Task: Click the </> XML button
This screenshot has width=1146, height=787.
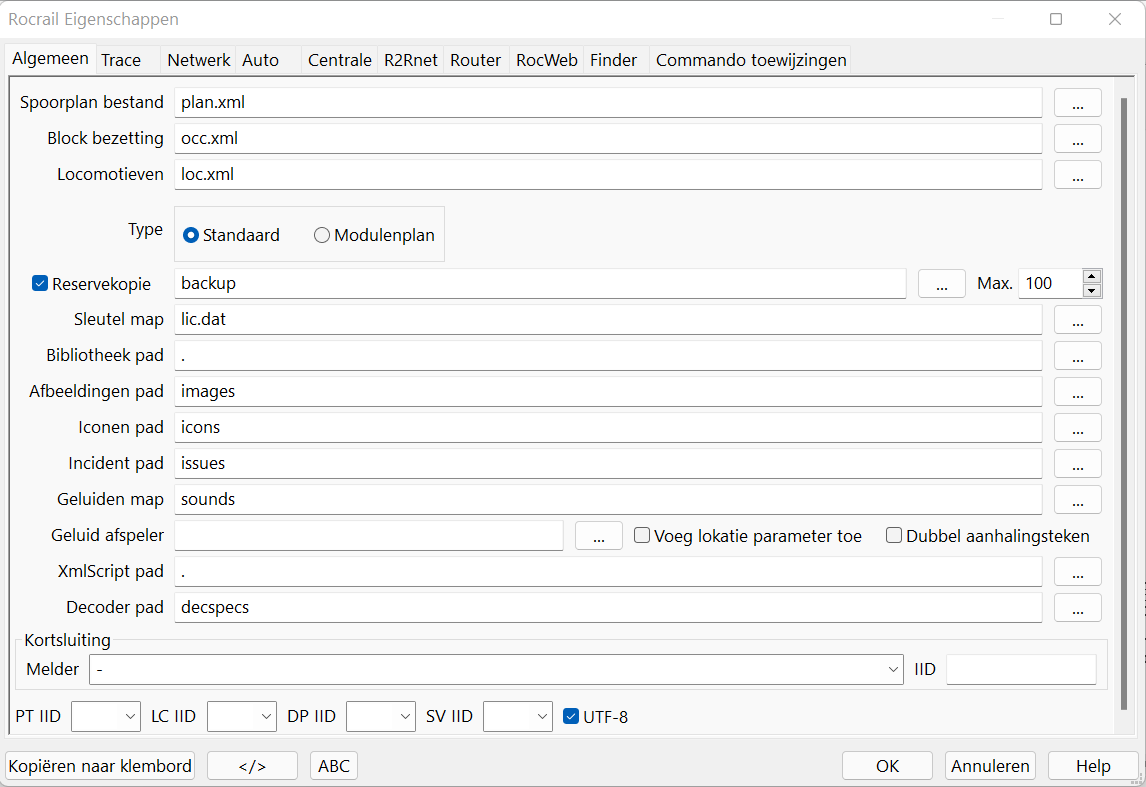Action: pyautogui.click(x=252, y=766)
